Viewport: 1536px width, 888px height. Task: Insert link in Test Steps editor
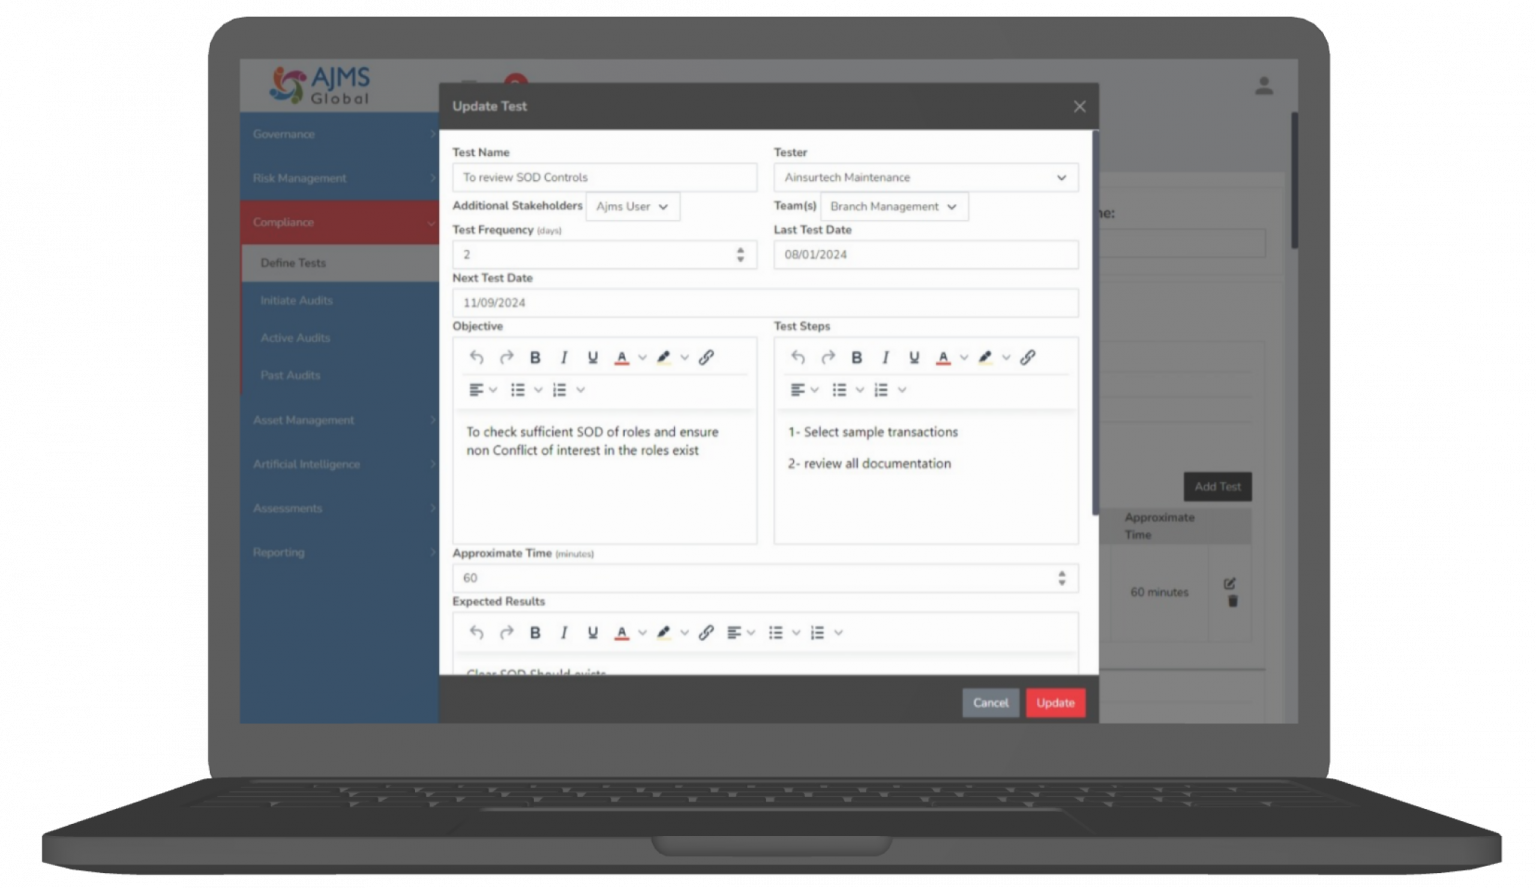pos(1027,358)
